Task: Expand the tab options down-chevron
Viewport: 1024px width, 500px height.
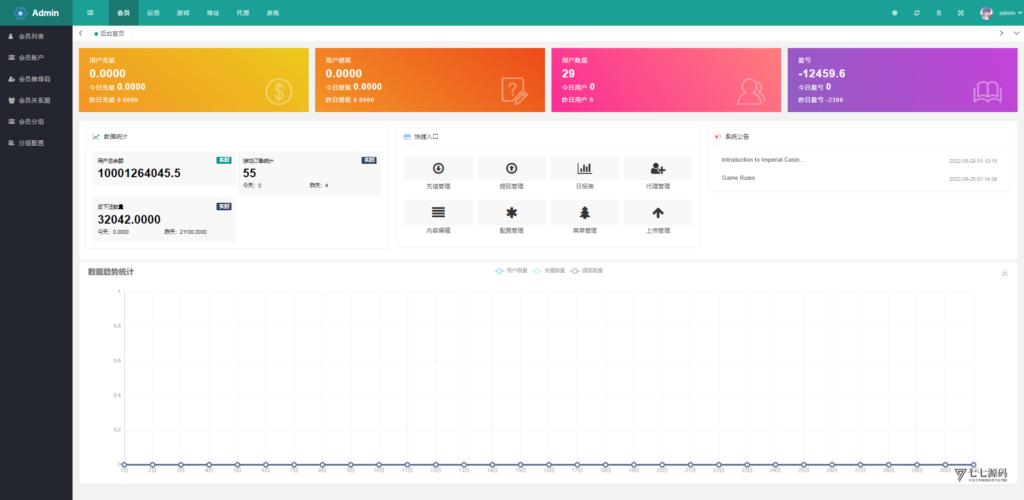Action: [x=1015, y=33]
